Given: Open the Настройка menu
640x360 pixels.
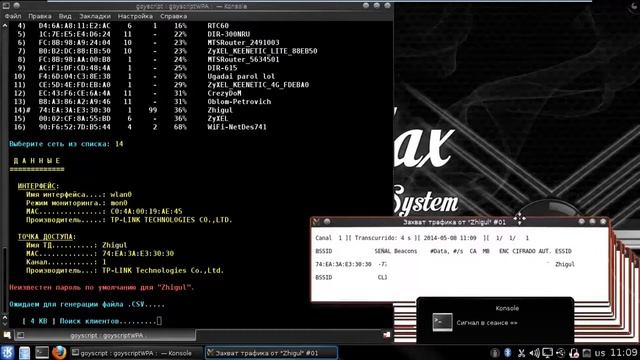Looking at the screenshot, I should [x=135, y=16].
